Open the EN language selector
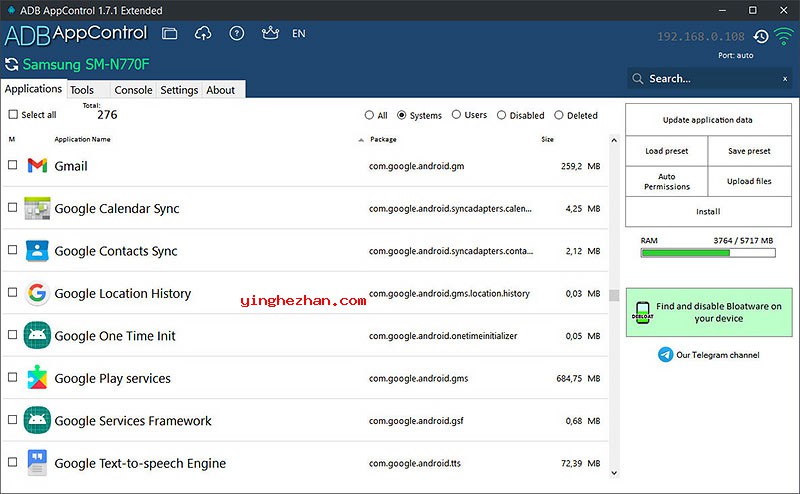 (x=299, y=34)
